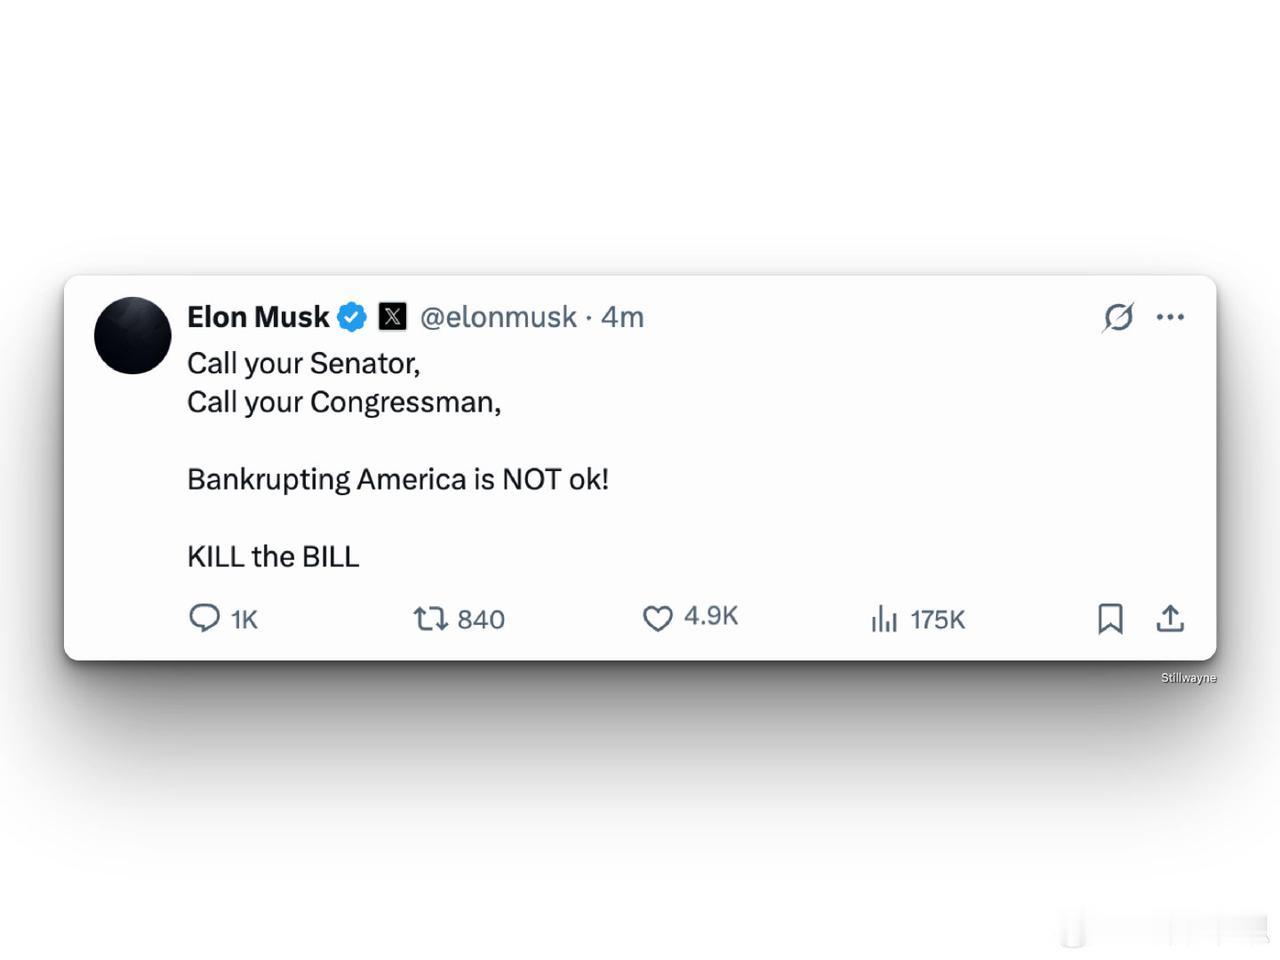Repost using the retweet arrows icon
Image resolution: width=1280 pixels, height=960 pixels.
point(430,619)
